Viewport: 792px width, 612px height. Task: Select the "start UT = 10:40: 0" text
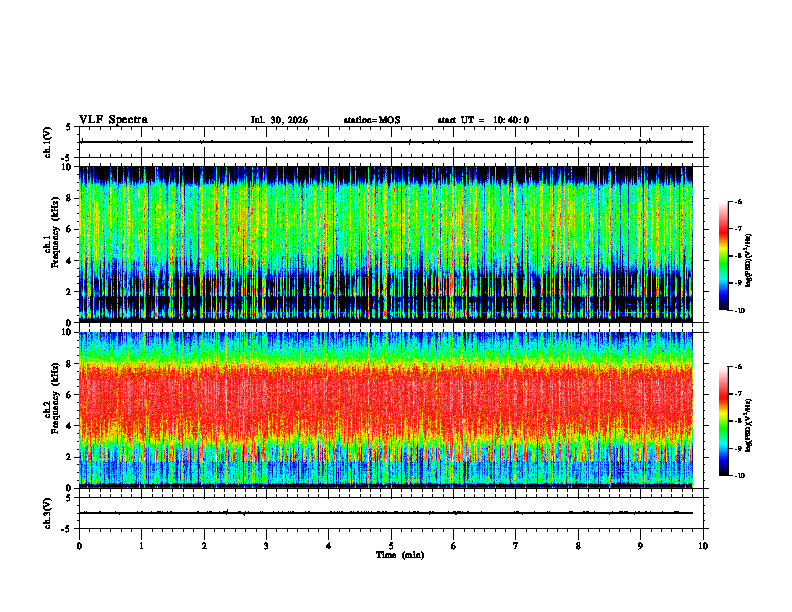[483, 120]
